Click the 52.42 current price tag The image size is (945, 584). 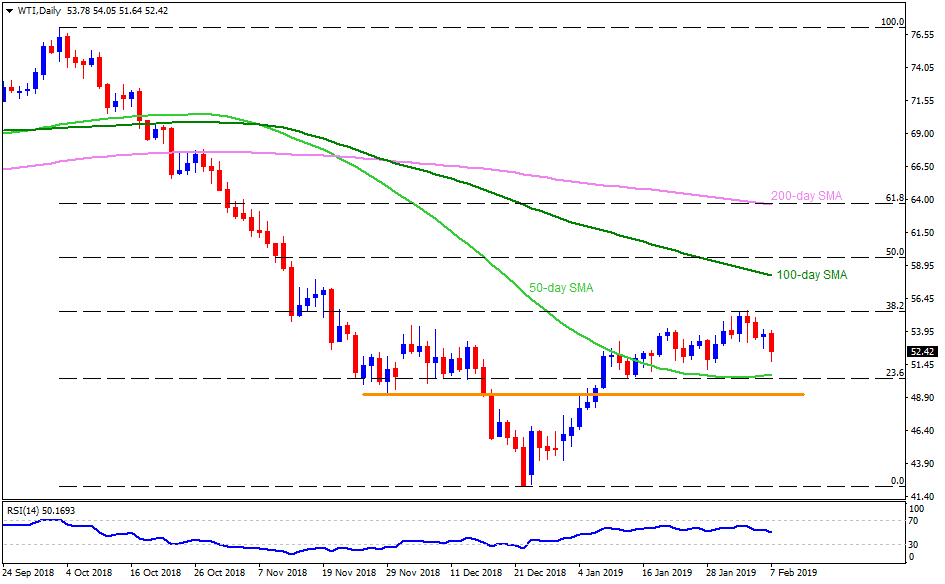tap(921, 351)
